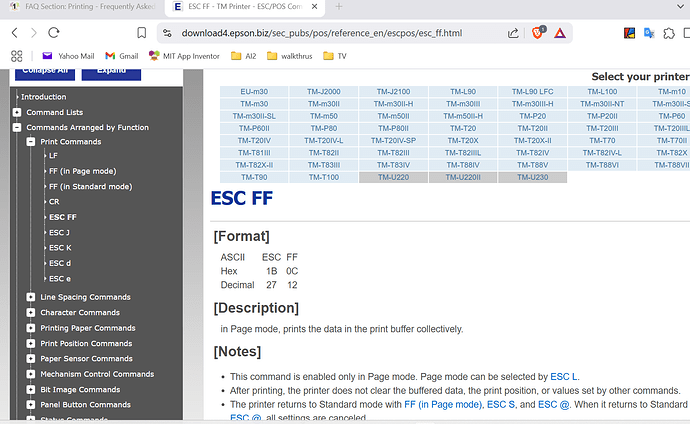Select ESC K tree item
Screen dimensions: 690x424
(60, 248)
